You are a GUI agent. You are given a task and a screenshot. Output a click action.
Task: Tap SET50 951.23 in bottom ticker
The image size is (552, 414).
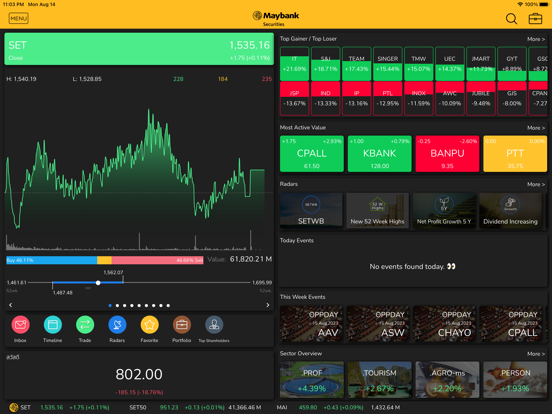(154, 407)
